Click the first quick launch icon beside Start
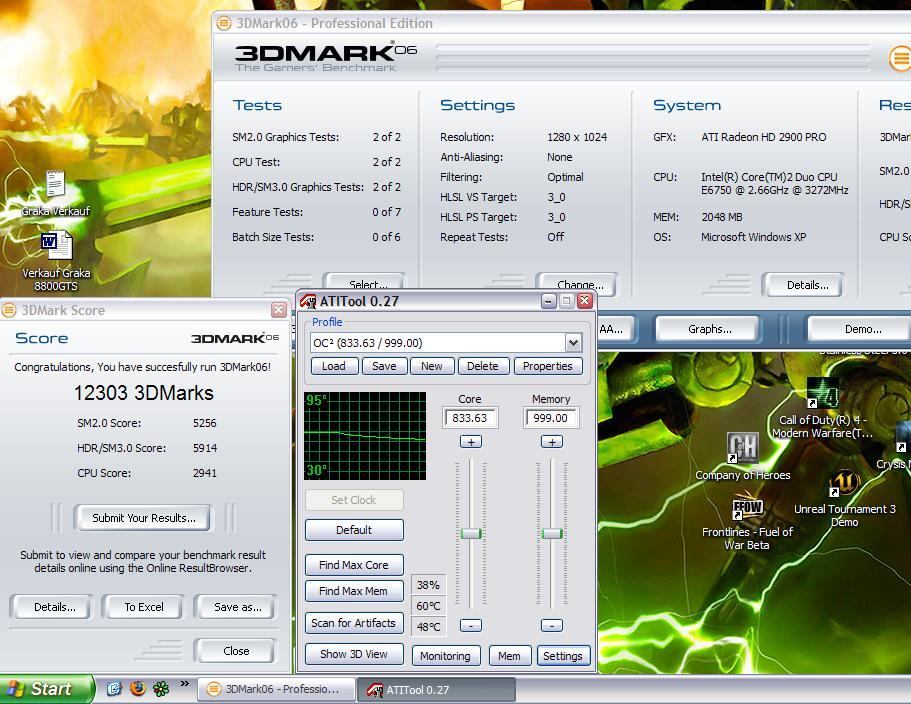The width and height of the screenshot is (911, 704). pos(114,688)
